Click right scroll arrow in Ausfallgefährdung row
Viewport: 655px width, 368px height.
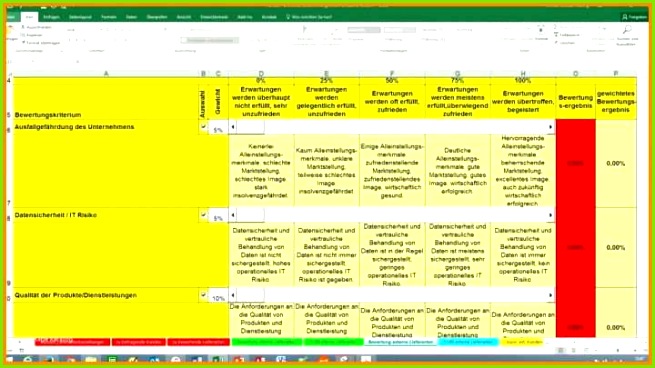tap(551, 127)
